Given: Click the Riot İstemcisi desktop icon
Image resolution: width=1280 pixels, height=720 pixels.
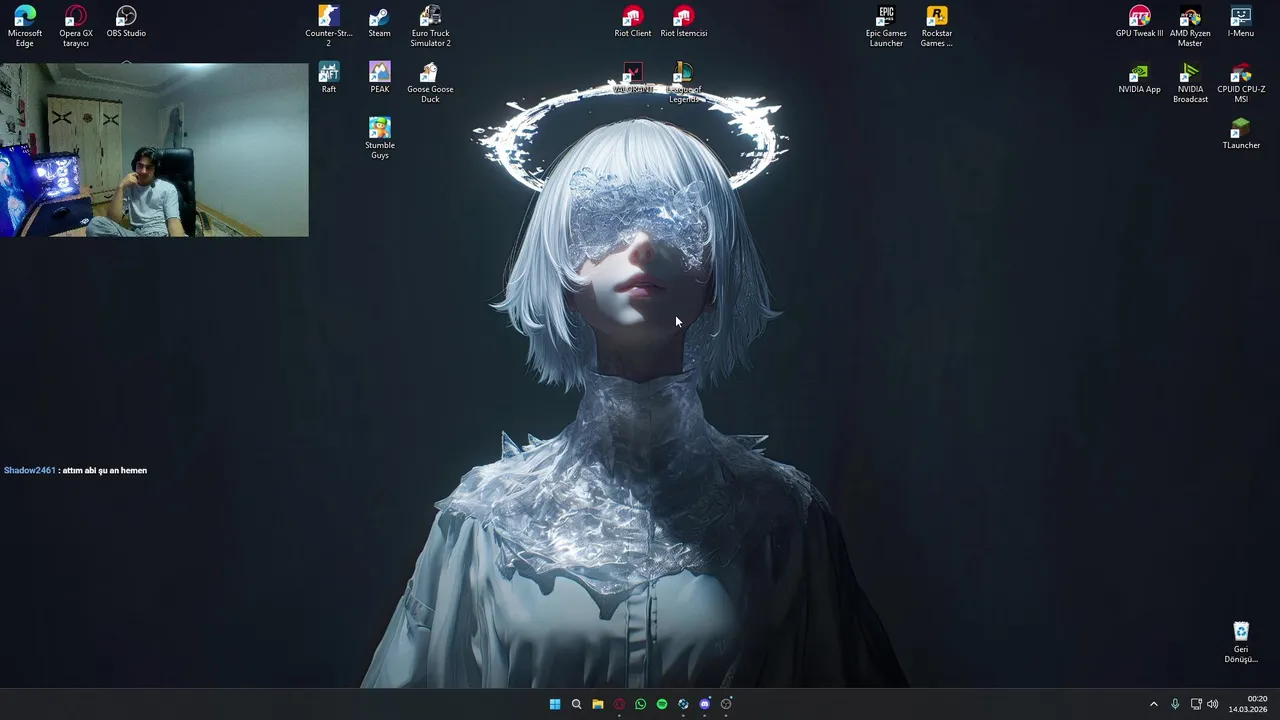Looking at the screenshot, I should [683, 22].
